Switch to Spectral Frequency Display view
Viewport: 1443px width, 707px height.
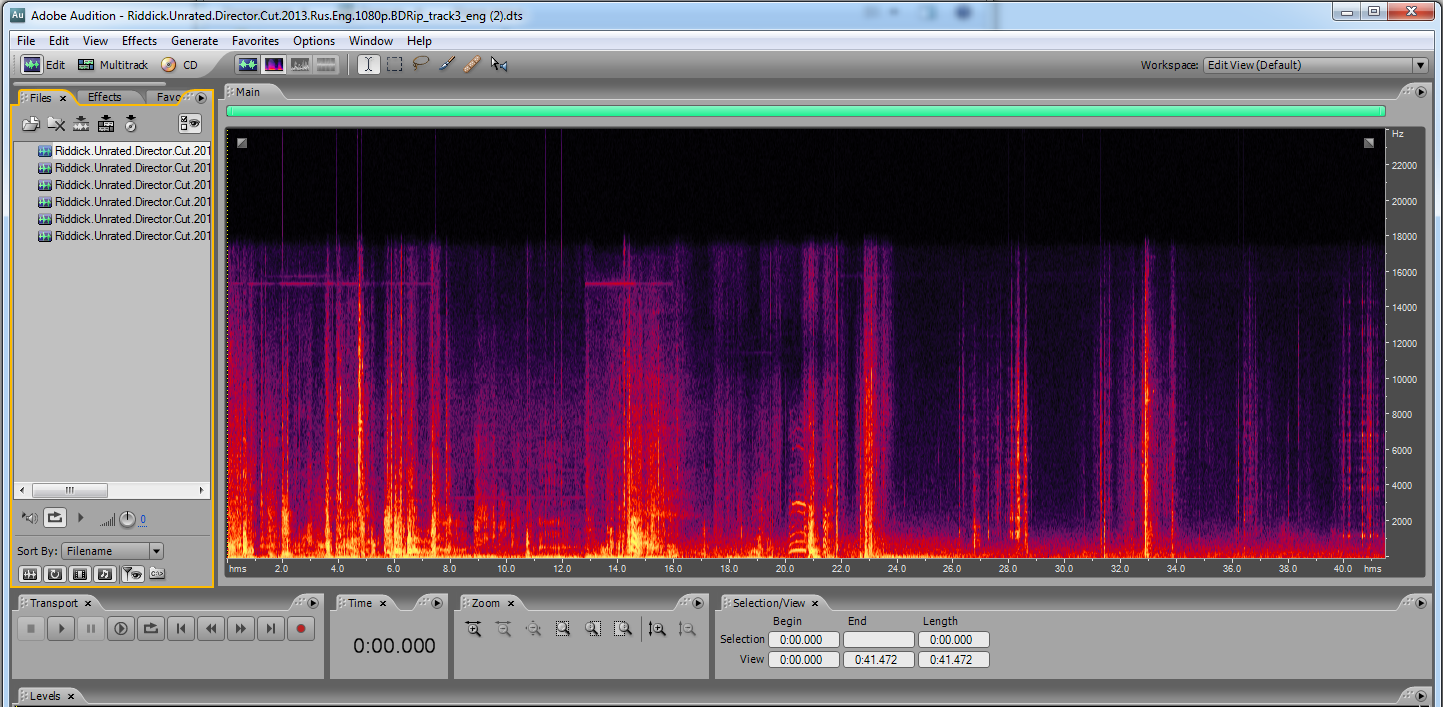click(273, 65)
